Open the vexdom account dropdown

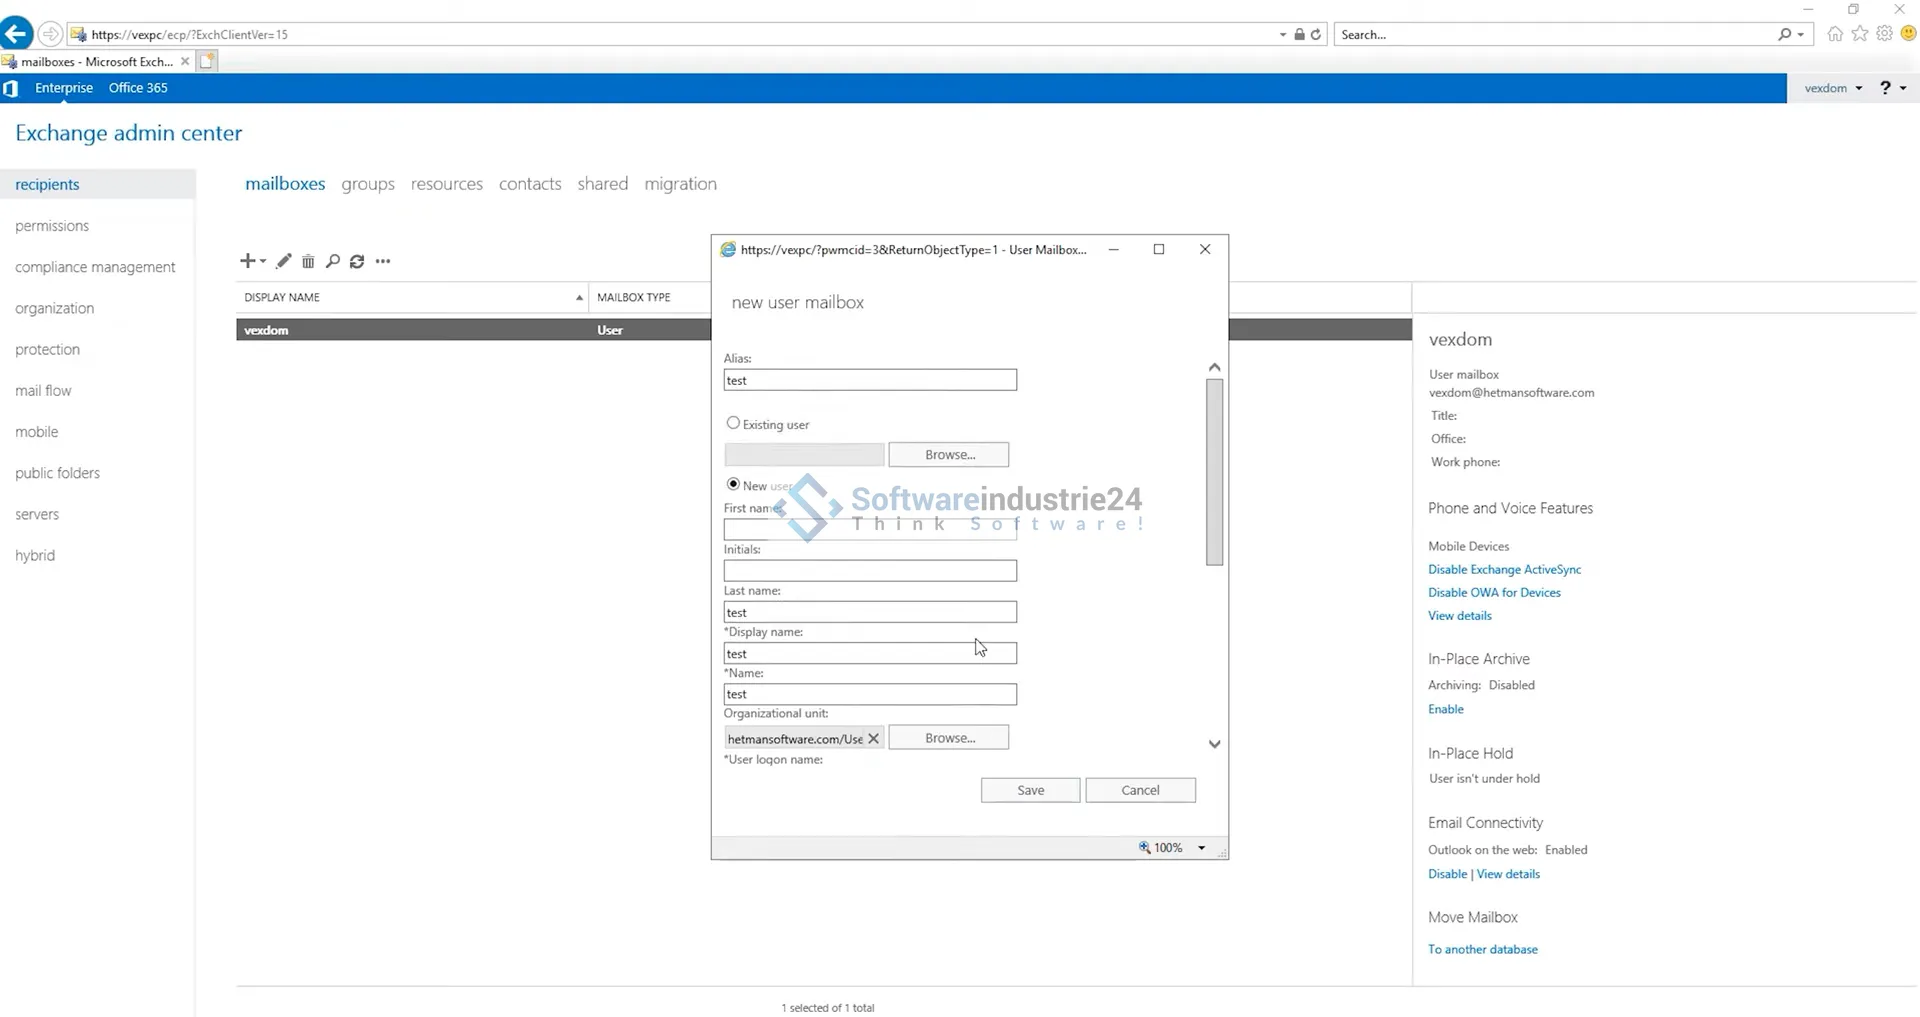coord(1833,88)
